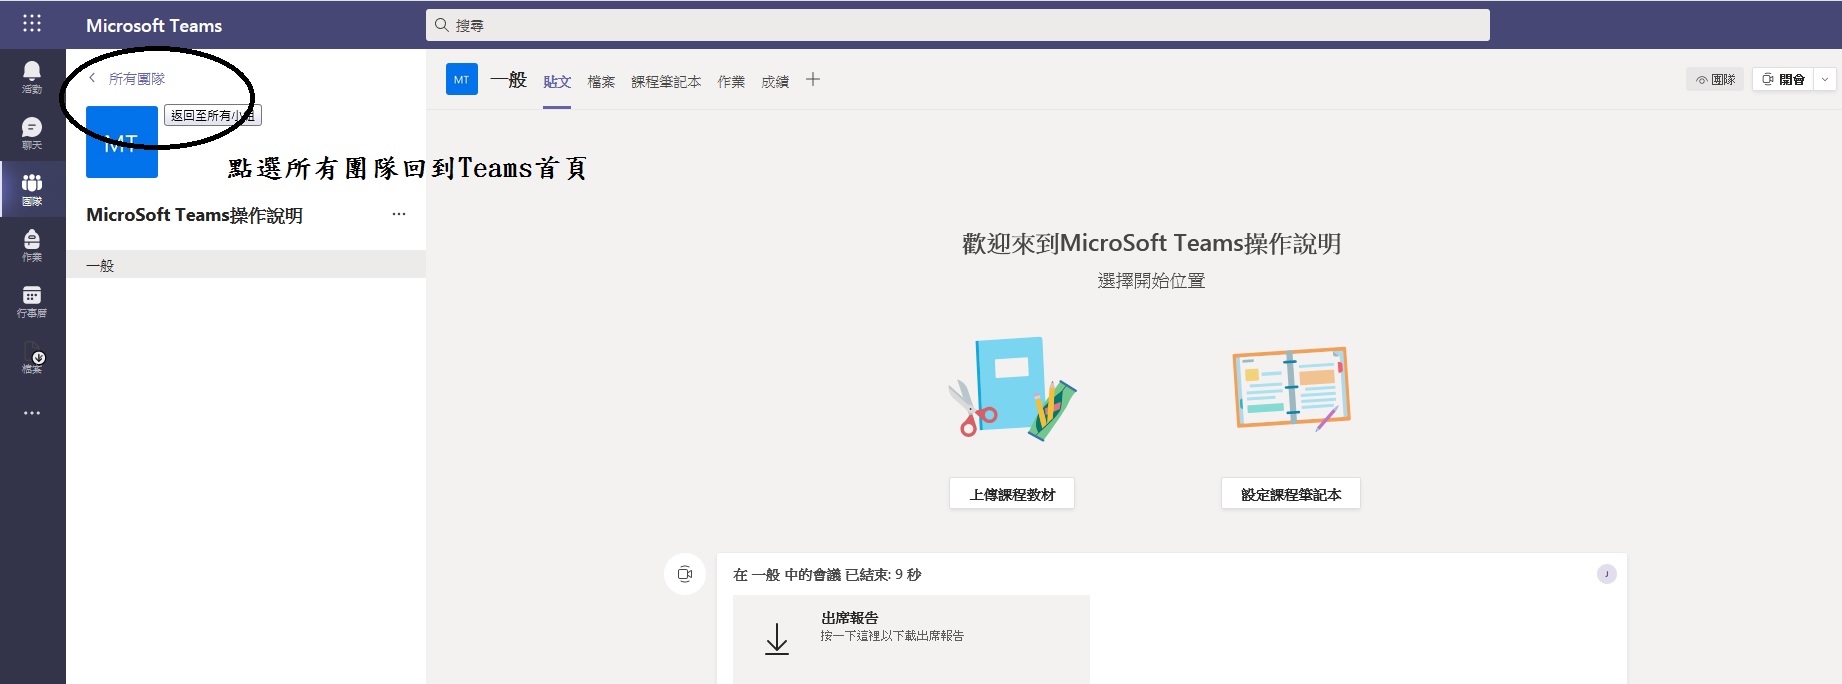The width and height of the screenshot is (1842, 684).
Task: Click the search box
Action: click(957, 25)
